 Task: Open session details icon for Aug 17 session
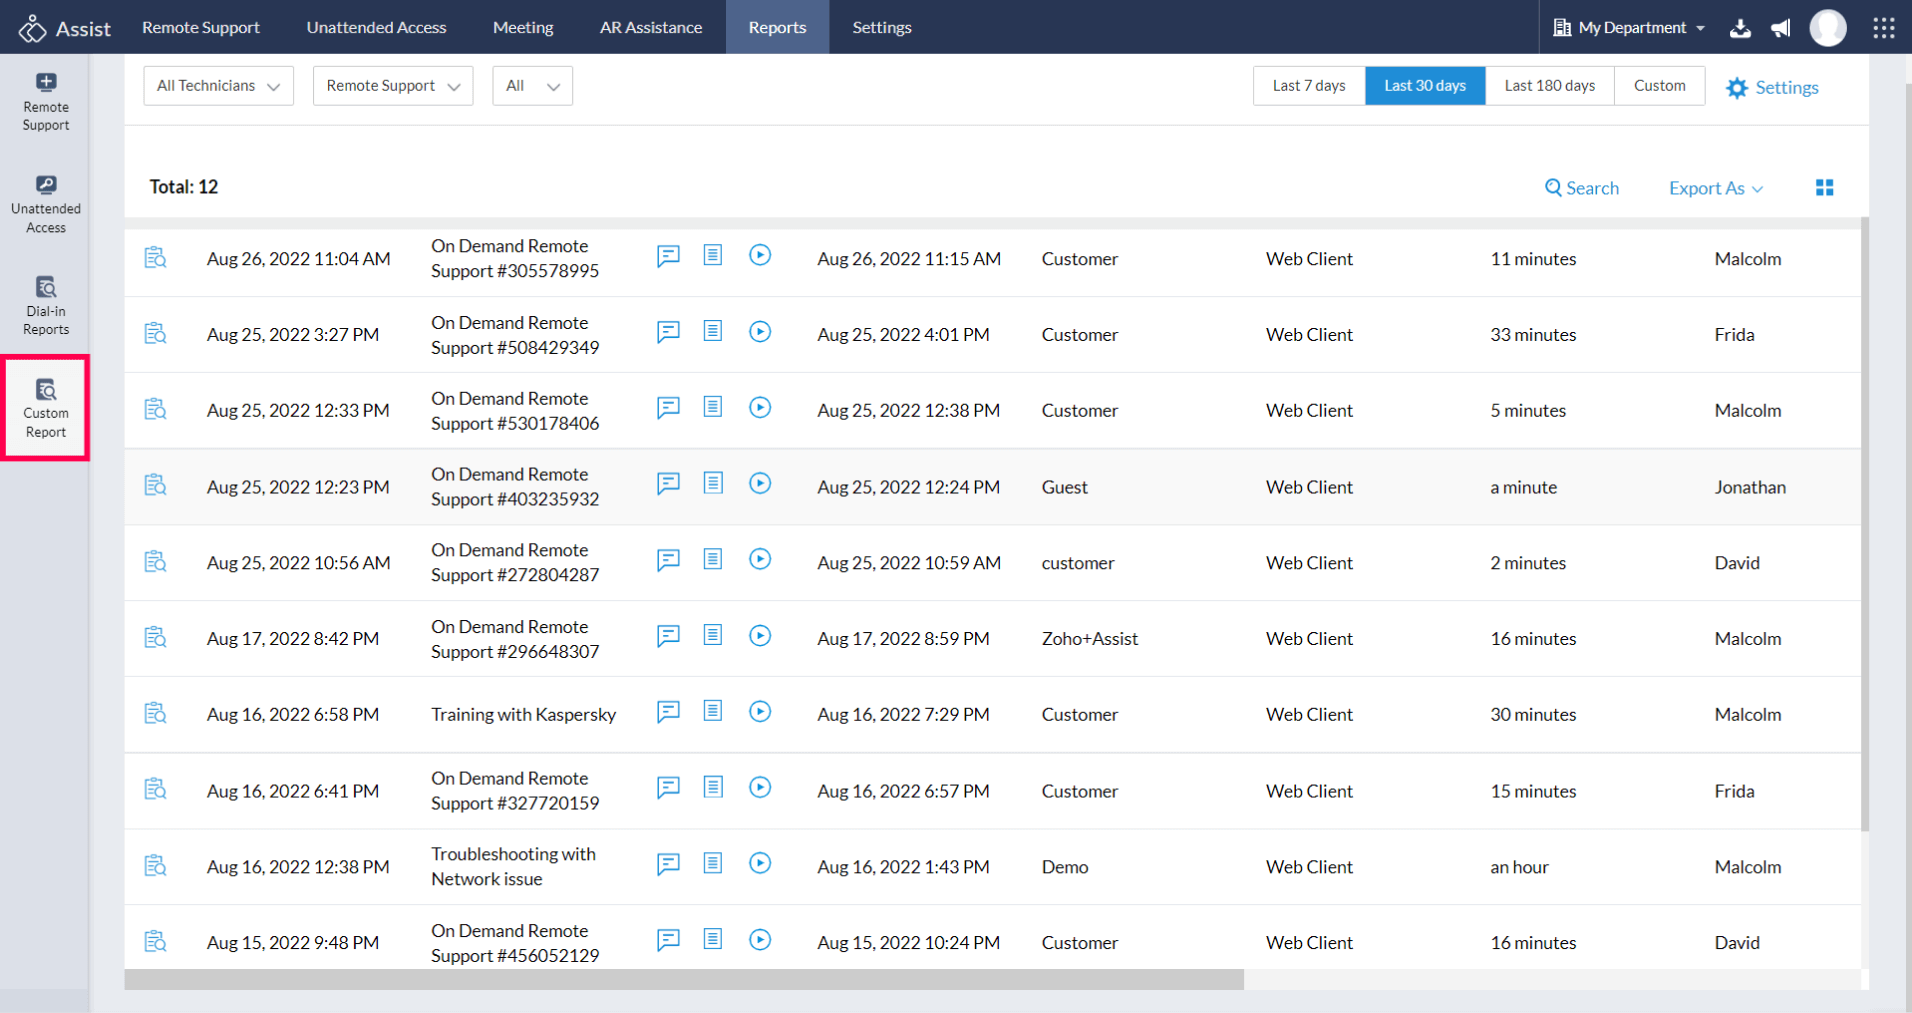155,637
